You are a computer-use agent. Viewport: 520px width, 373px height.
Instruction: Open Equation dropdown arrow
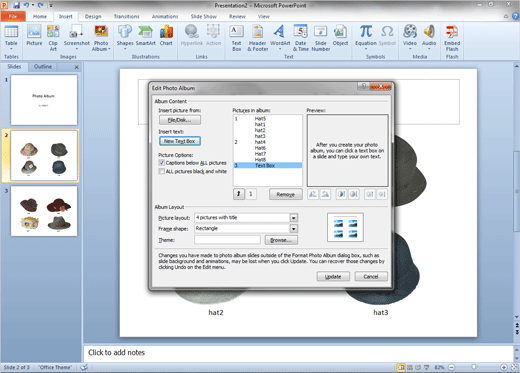tap(366, 49)
